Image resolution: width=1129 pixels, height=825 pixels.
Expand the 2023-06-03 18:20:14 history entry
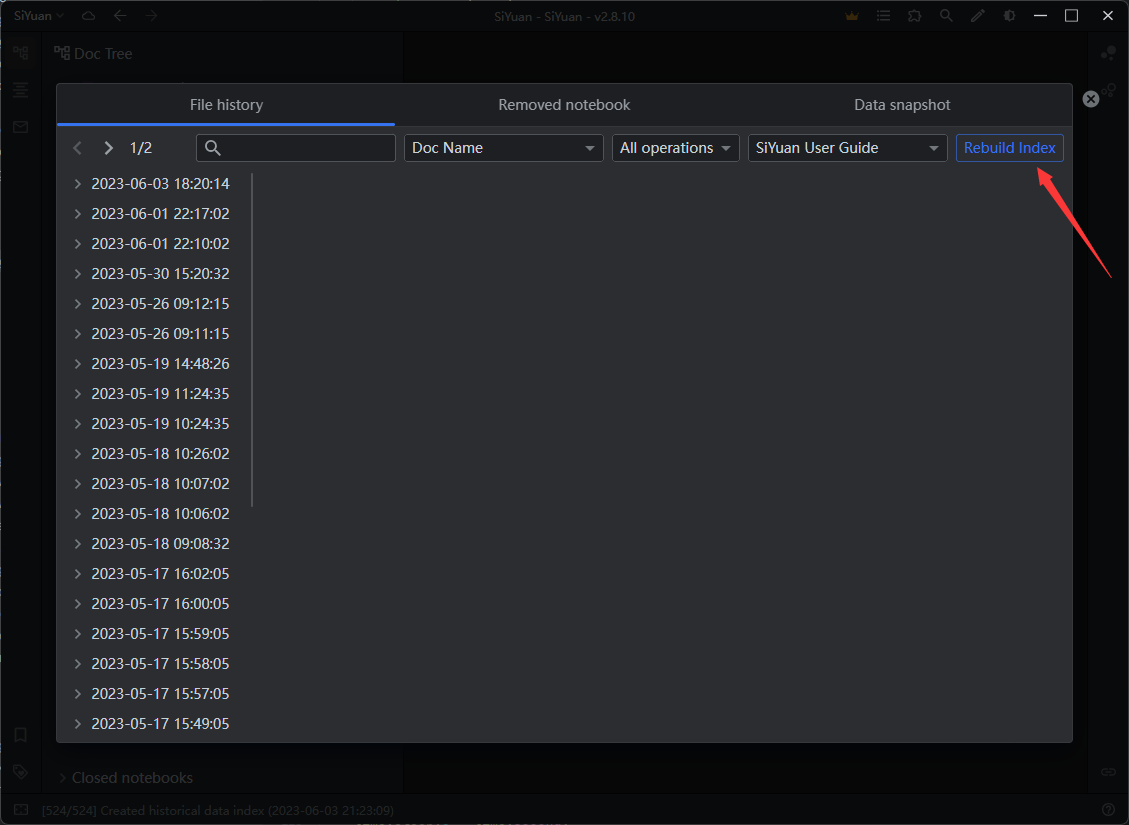point(78,184)
